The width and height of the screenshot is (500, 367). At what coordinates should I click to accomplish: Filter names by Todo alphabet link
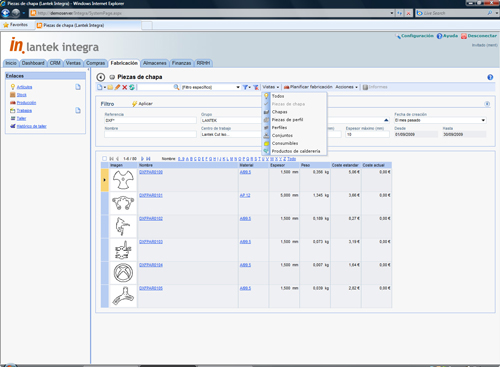tap(292, 159)
